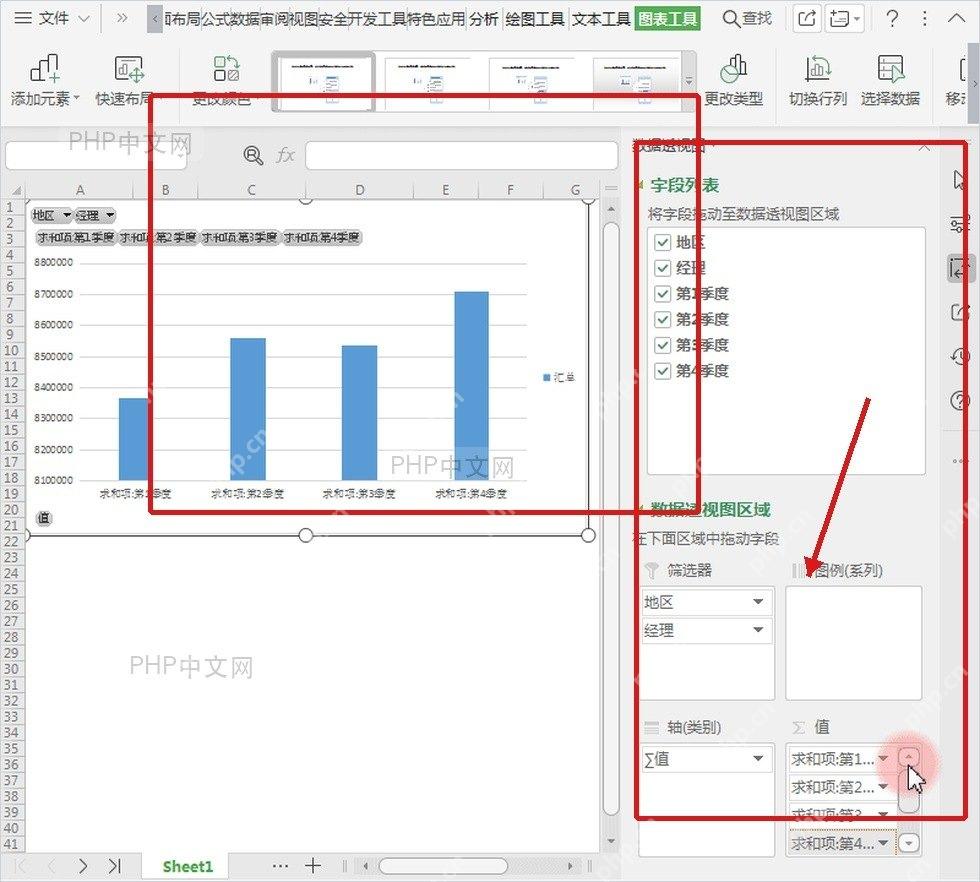The image size is (980, 882).
Task: Expand the 地区 item in 筛选器 area
Action: coord(758,601)
